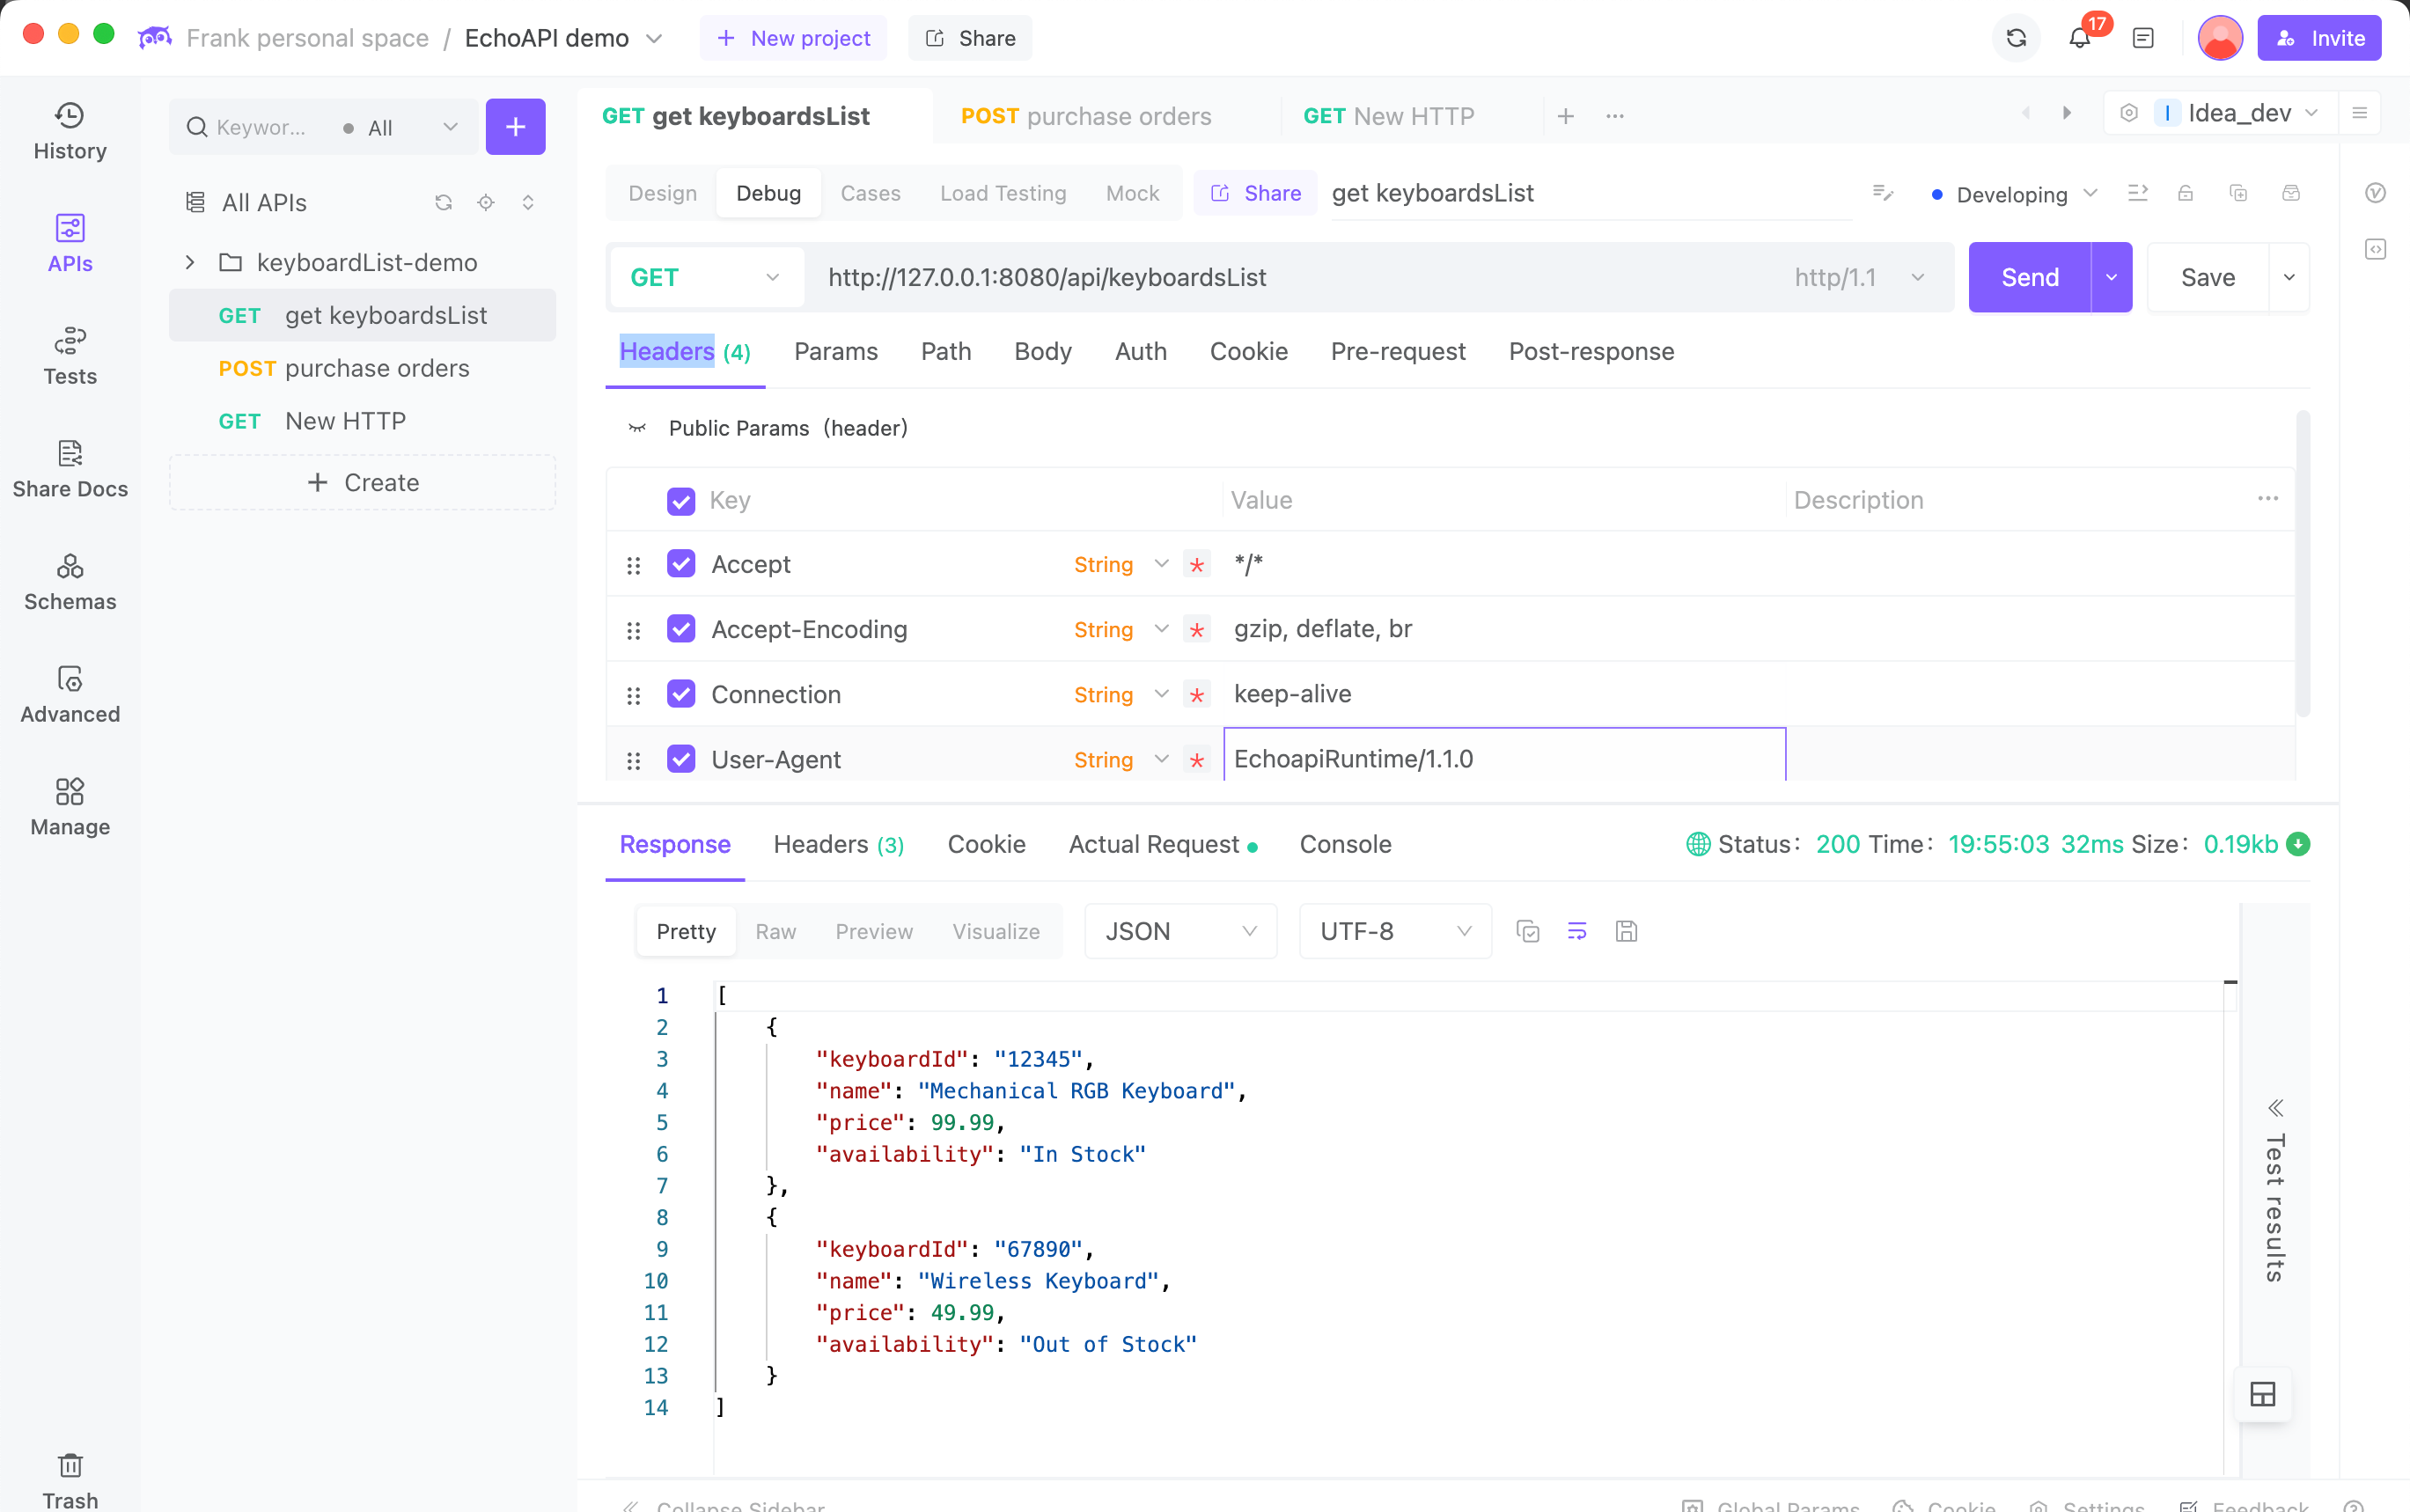
Task: Uncheck the User-Agent header checkbox
Action: pos(681,759)
